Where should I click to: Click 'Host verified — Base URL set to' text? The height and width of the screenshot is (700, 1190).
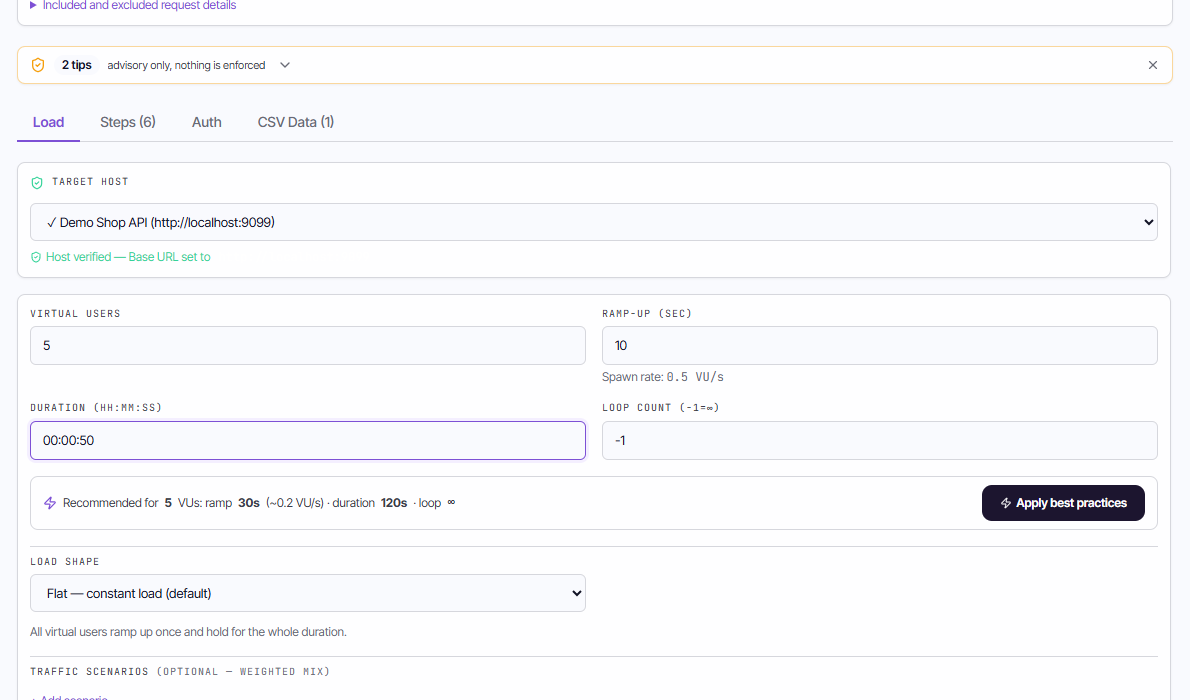click(x=128, y=257)
